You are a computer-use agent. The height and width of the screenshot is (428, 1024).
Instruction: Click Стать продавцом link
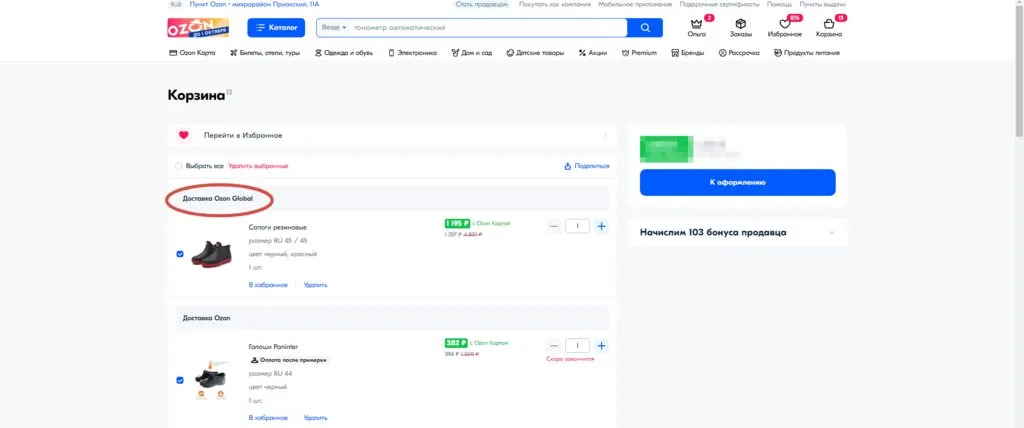[x=481, y=5]
